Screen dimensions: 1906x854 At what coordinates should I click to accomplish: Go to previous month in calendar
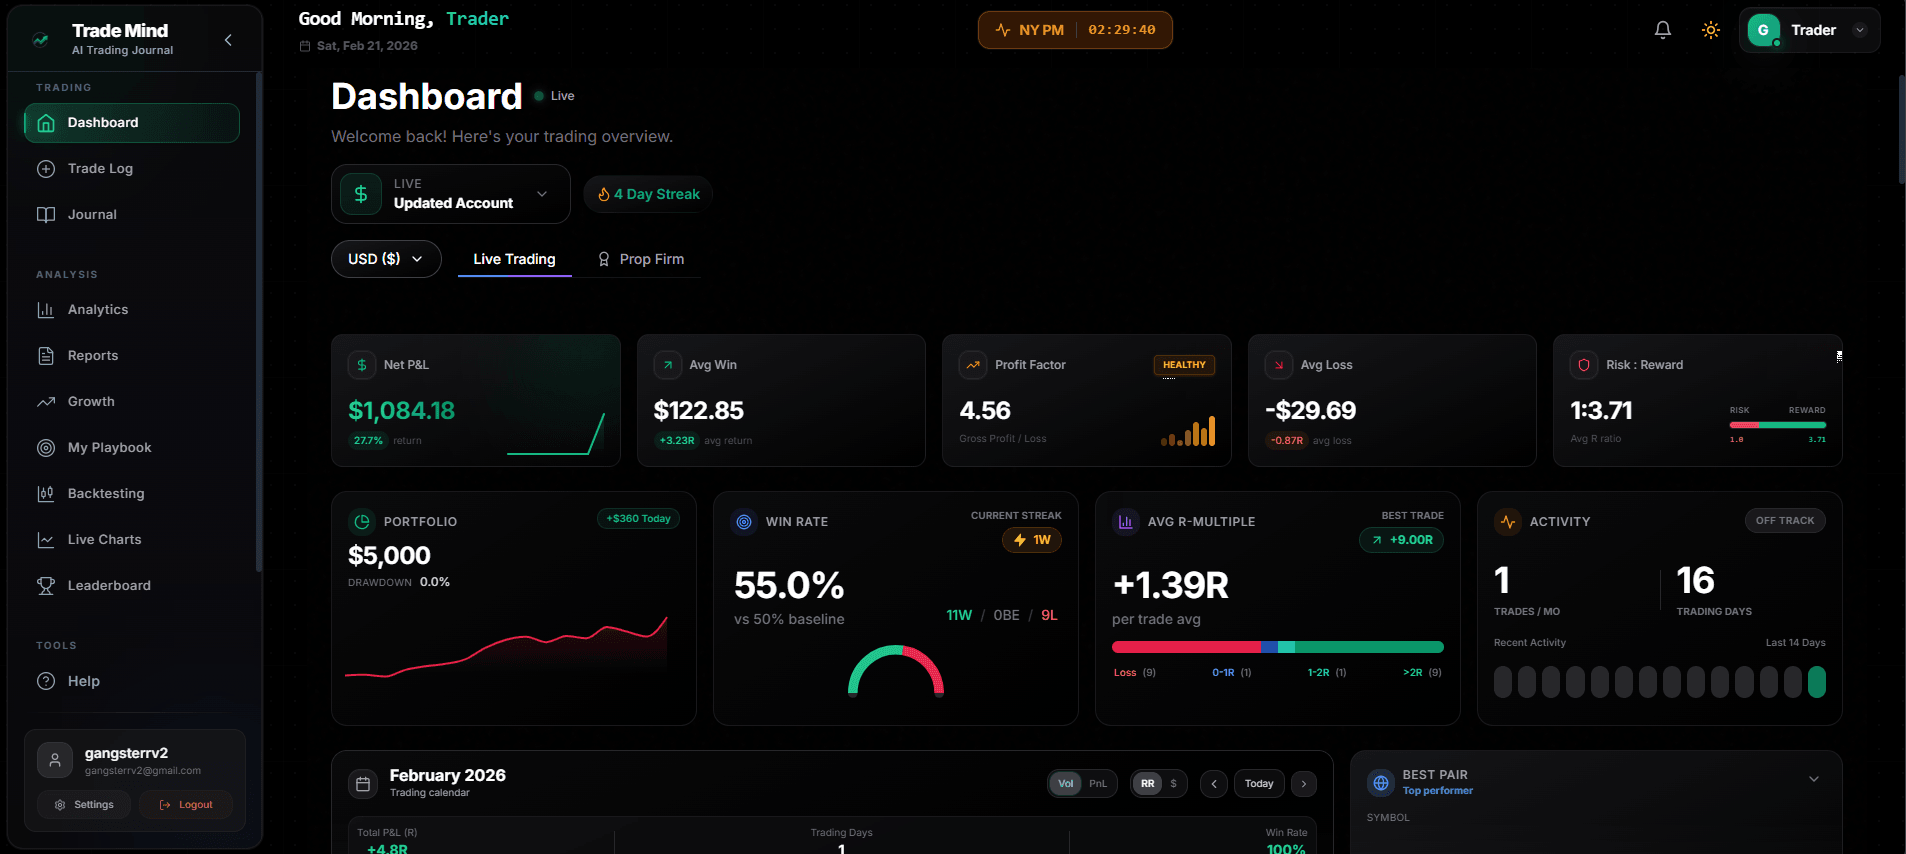point(1214,784)
